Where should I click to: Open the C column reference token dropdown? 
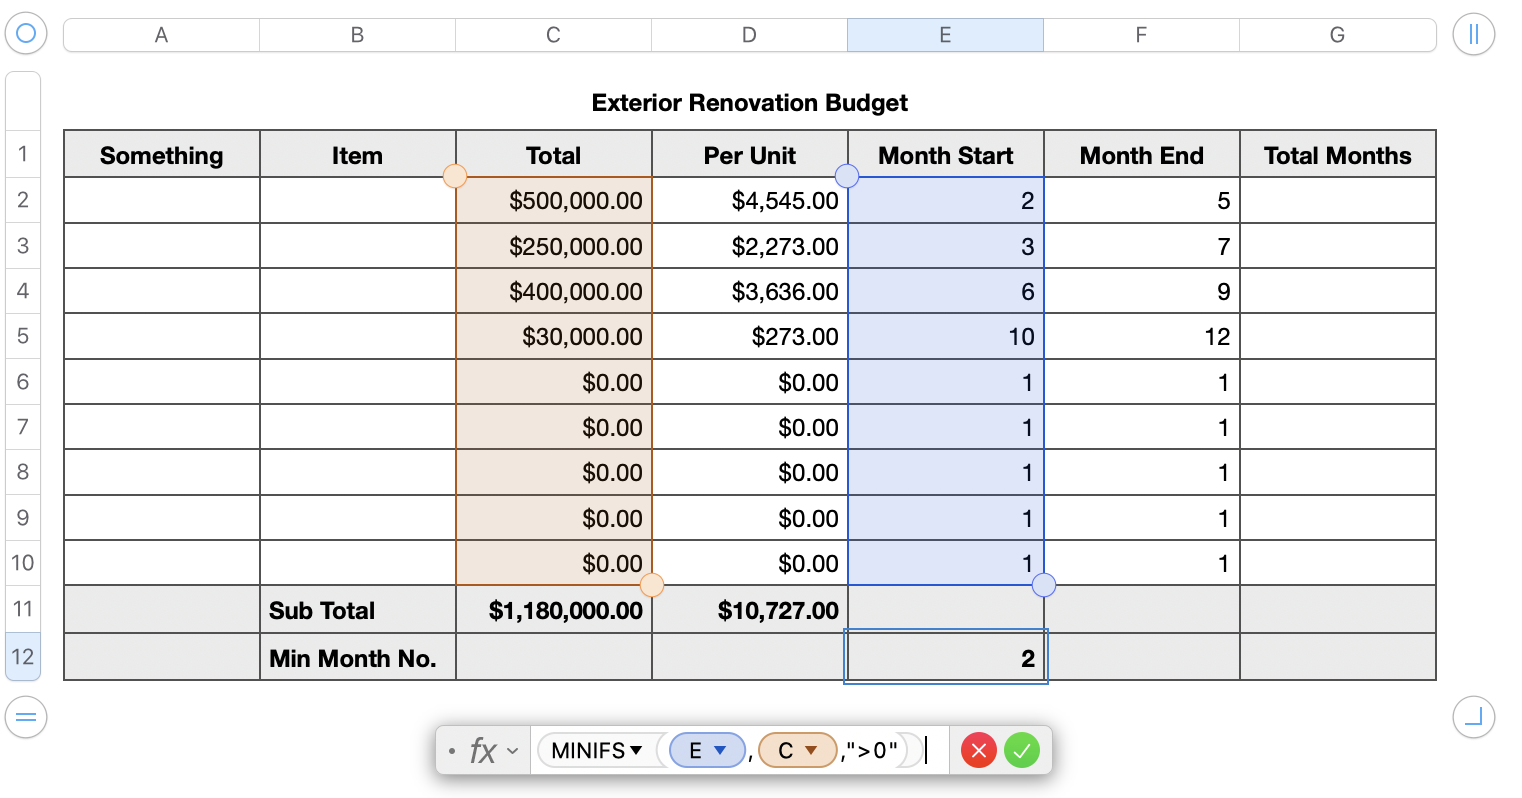coord(811,750)
